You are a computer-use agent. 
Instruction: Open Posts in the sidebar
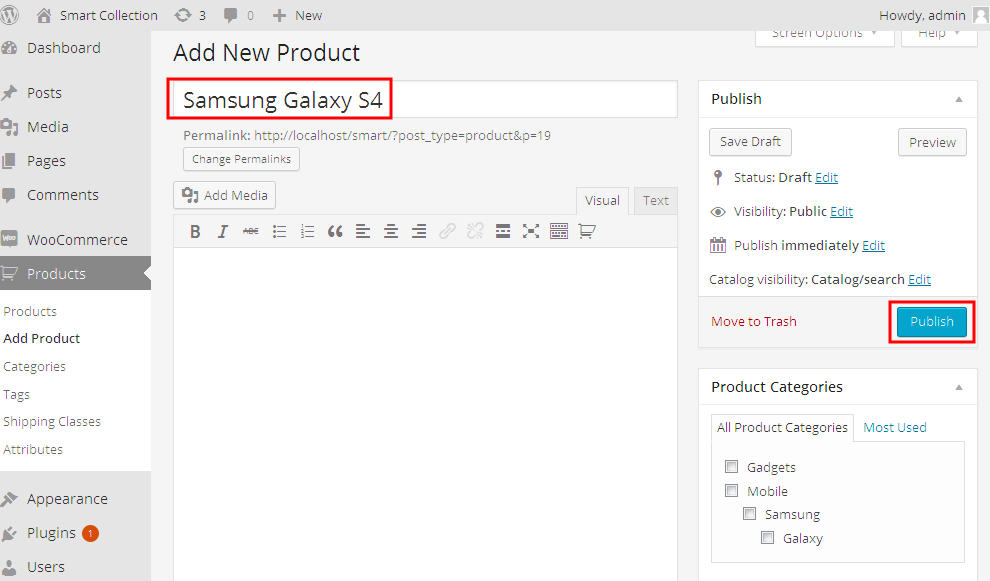pos(44,93)
